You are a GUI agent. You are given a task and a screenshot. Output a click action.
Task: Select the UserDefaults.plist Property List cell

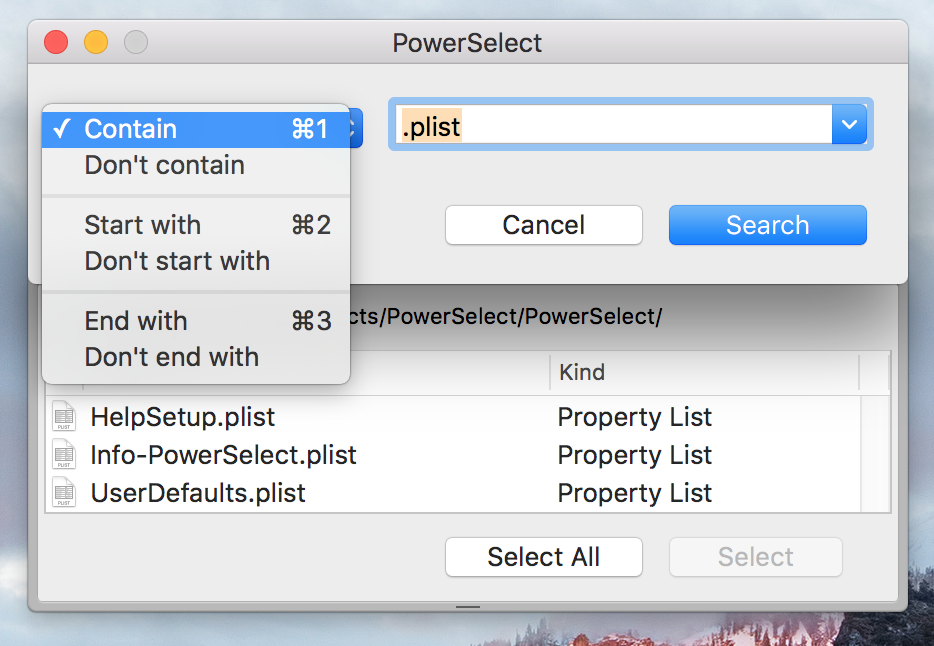pos(635,493)
